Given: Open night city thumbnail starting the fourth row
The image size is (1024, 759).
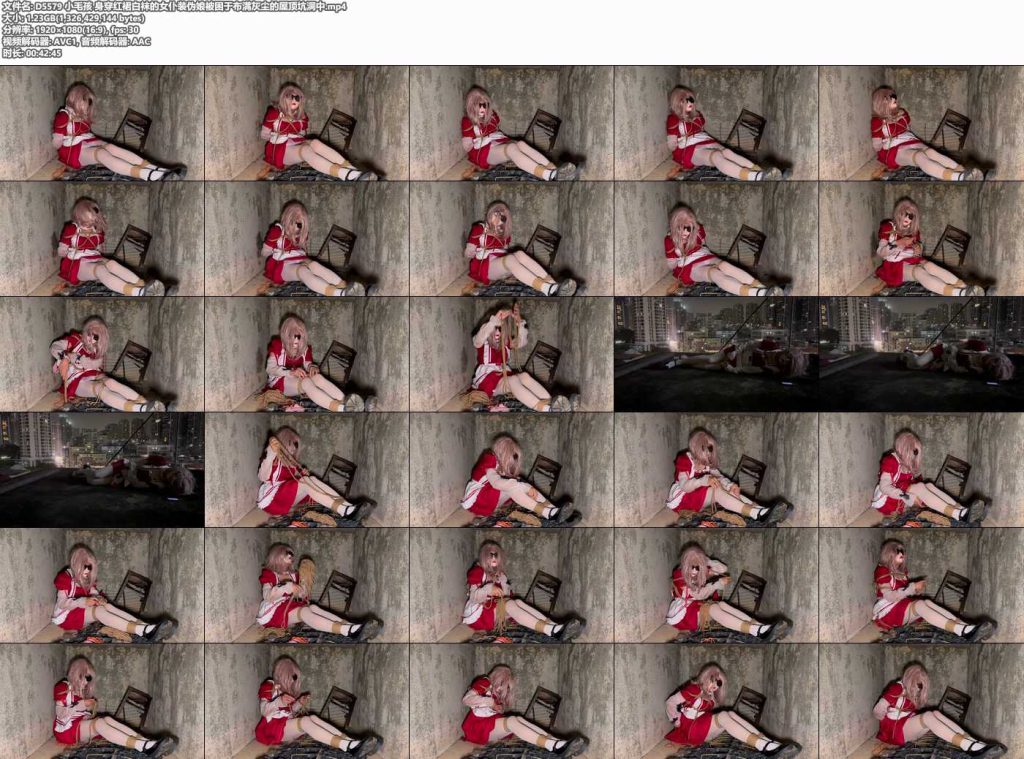Looking at the screenshot, I should tap(102, 470).
